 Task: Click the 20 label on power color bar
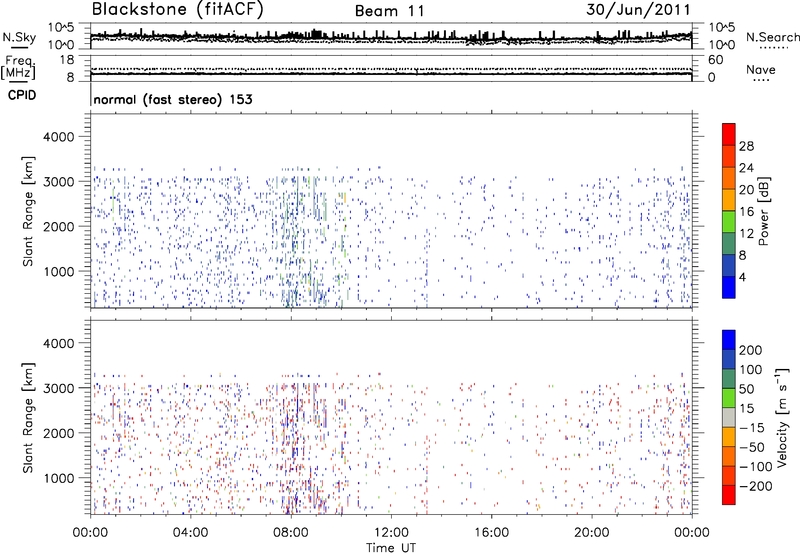point(746,190)
